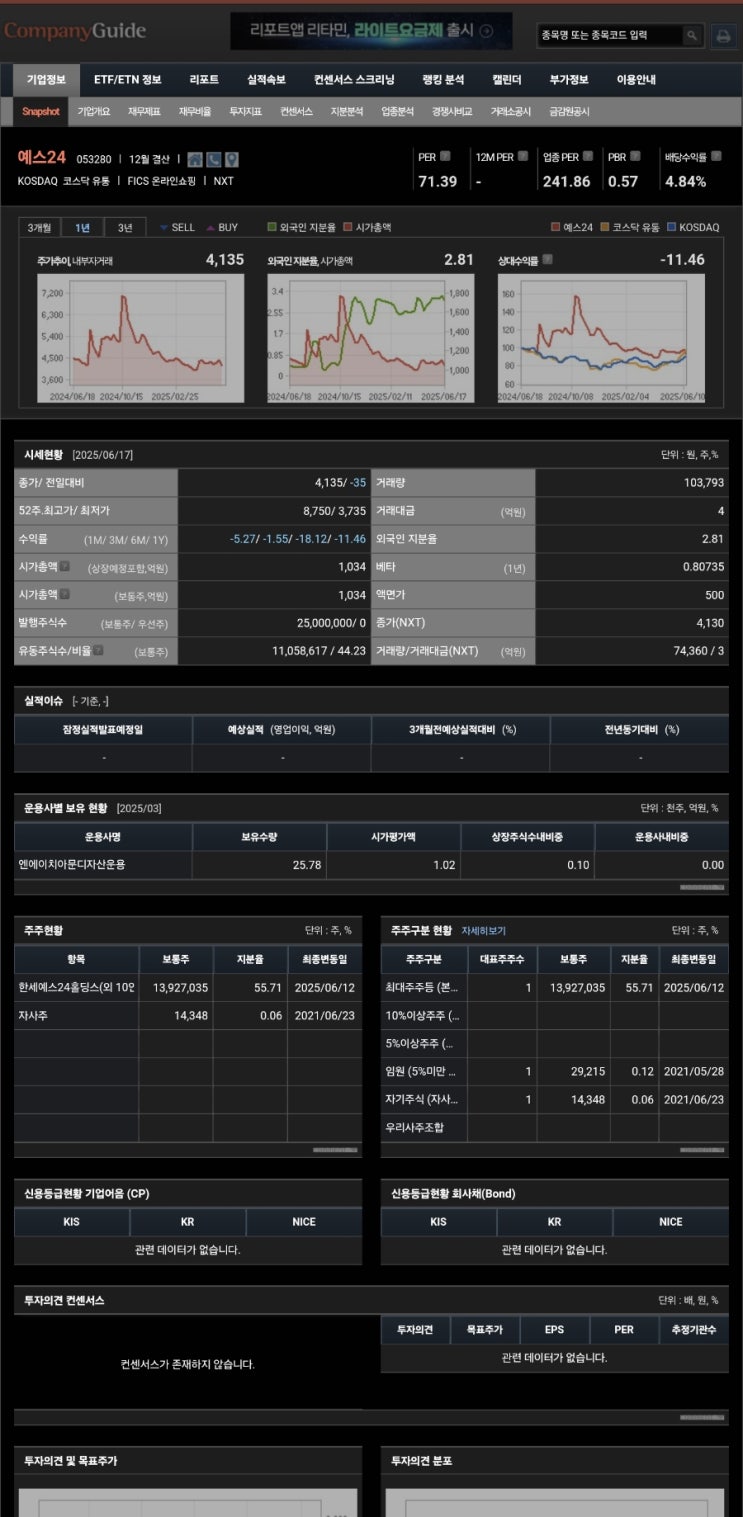Click the phone icon beside 12월 결산

click(213, 159)
